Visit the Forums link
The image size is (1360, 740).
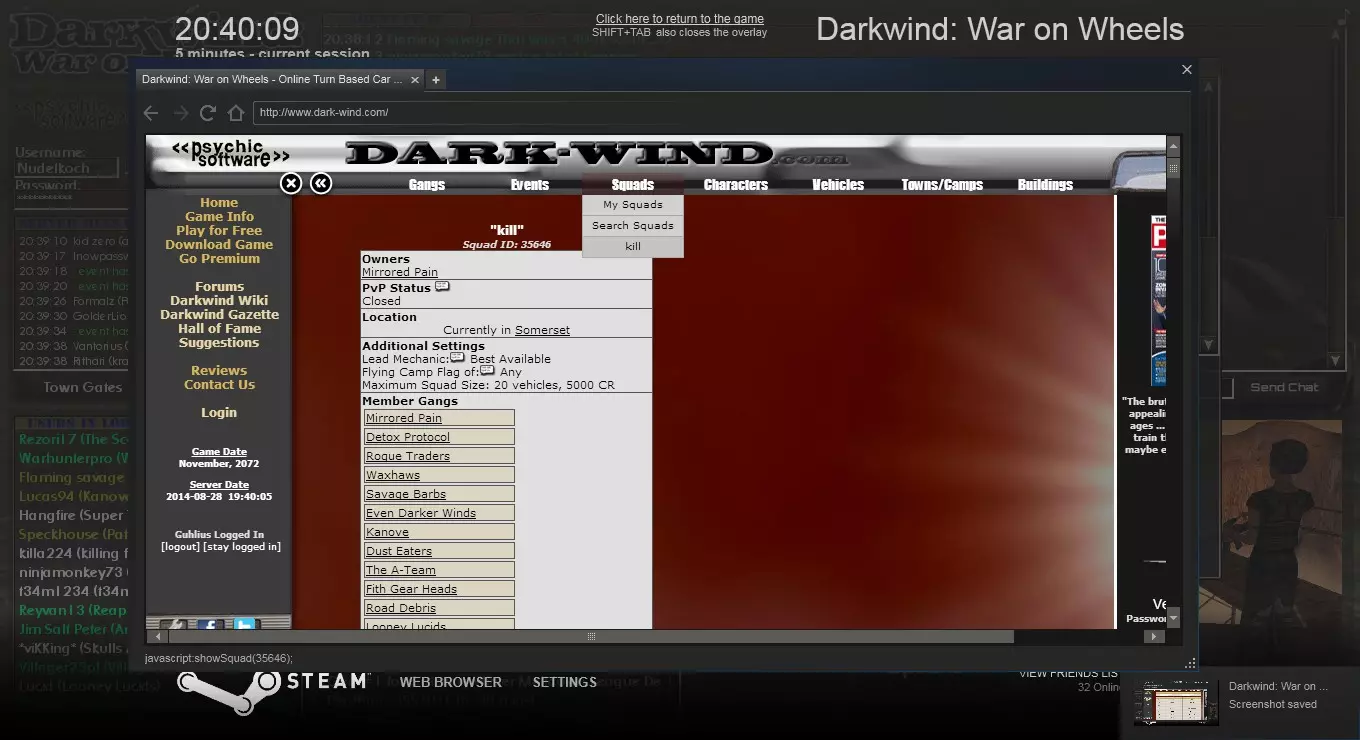219,287
